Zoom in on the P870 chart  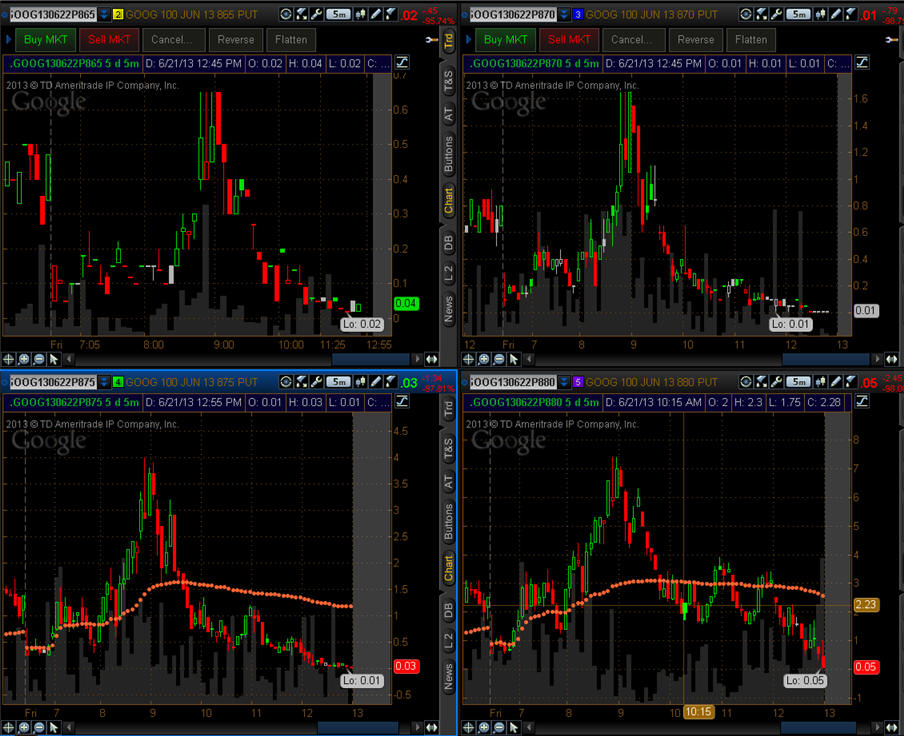(484, 359)
